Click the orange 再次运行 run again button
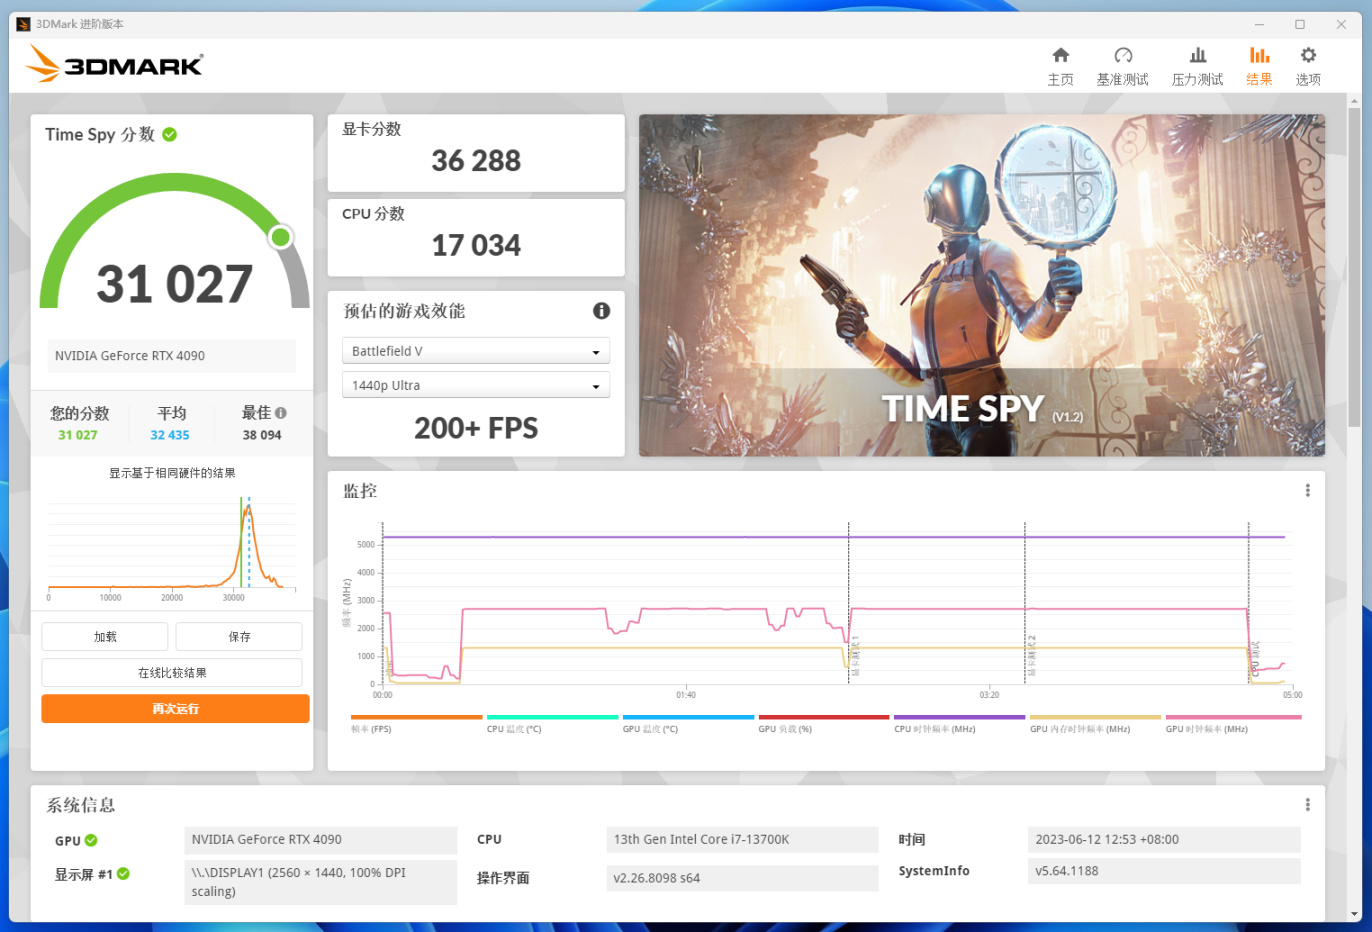The width and height of the screenshot is (1372, 932). pos(175,708)
